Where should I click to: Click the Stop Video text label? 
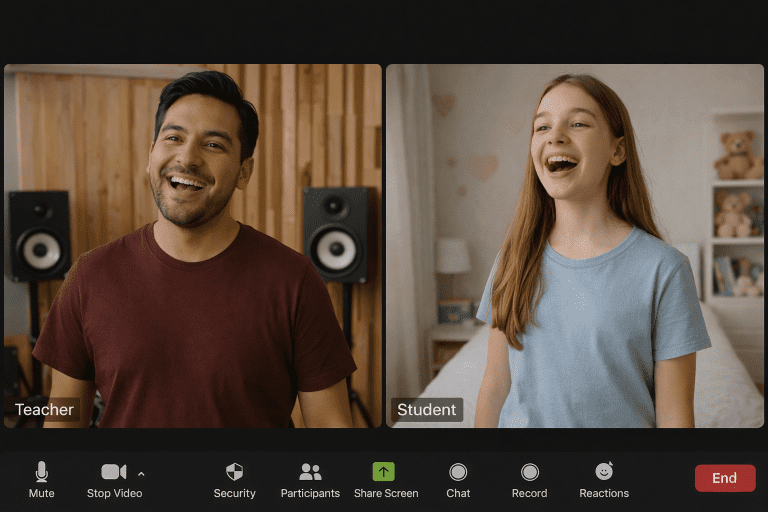114,493
